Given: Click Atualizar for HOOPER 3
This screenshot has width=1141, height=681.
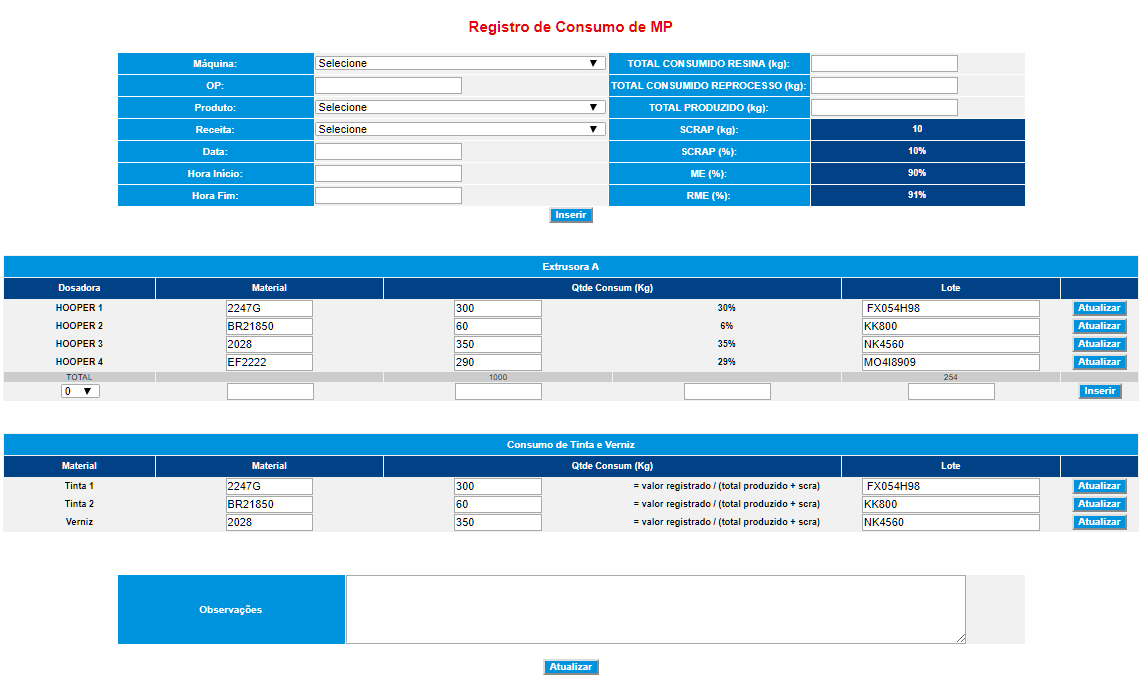Looking at the screenshot, I should (x=1099, y=344).
